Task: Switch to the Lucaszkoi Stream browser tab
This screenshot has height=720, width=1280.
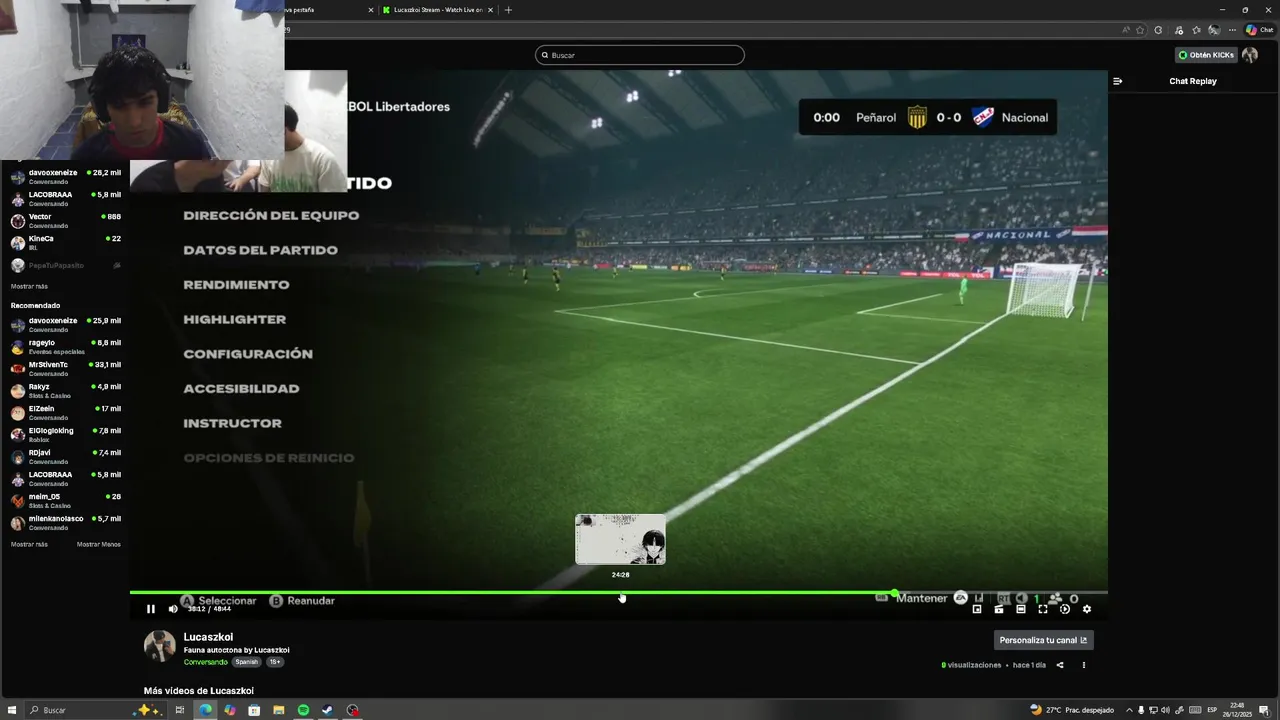Action: (437, 10)
